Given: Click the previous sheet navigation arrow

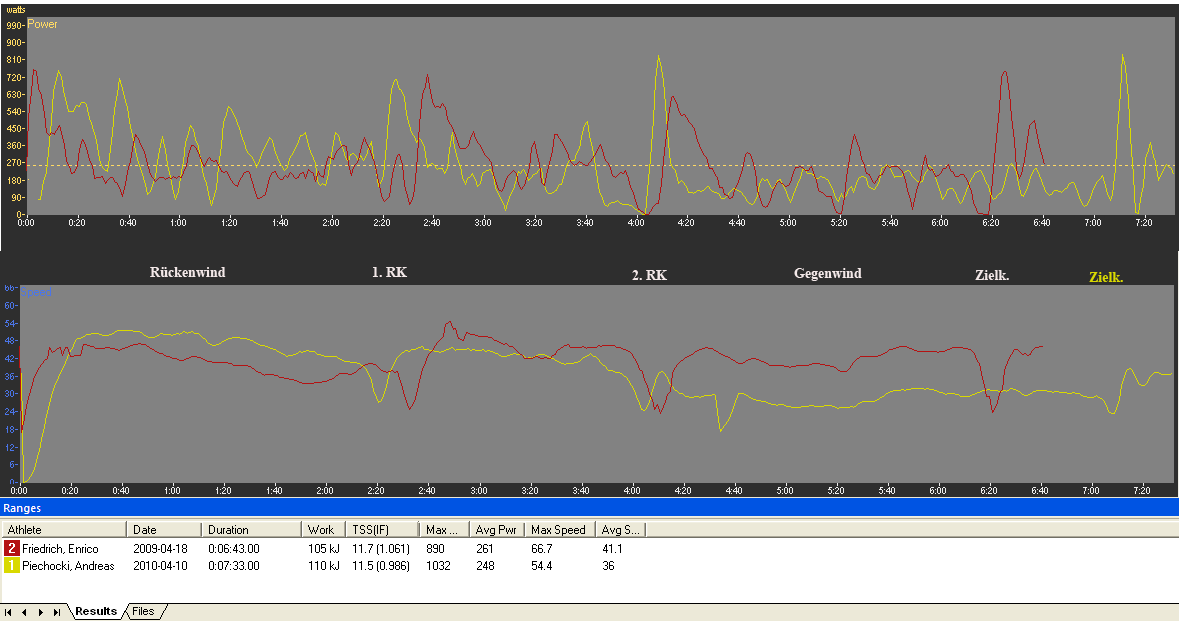Looking at the screenshot, I should tap(26, 611).
